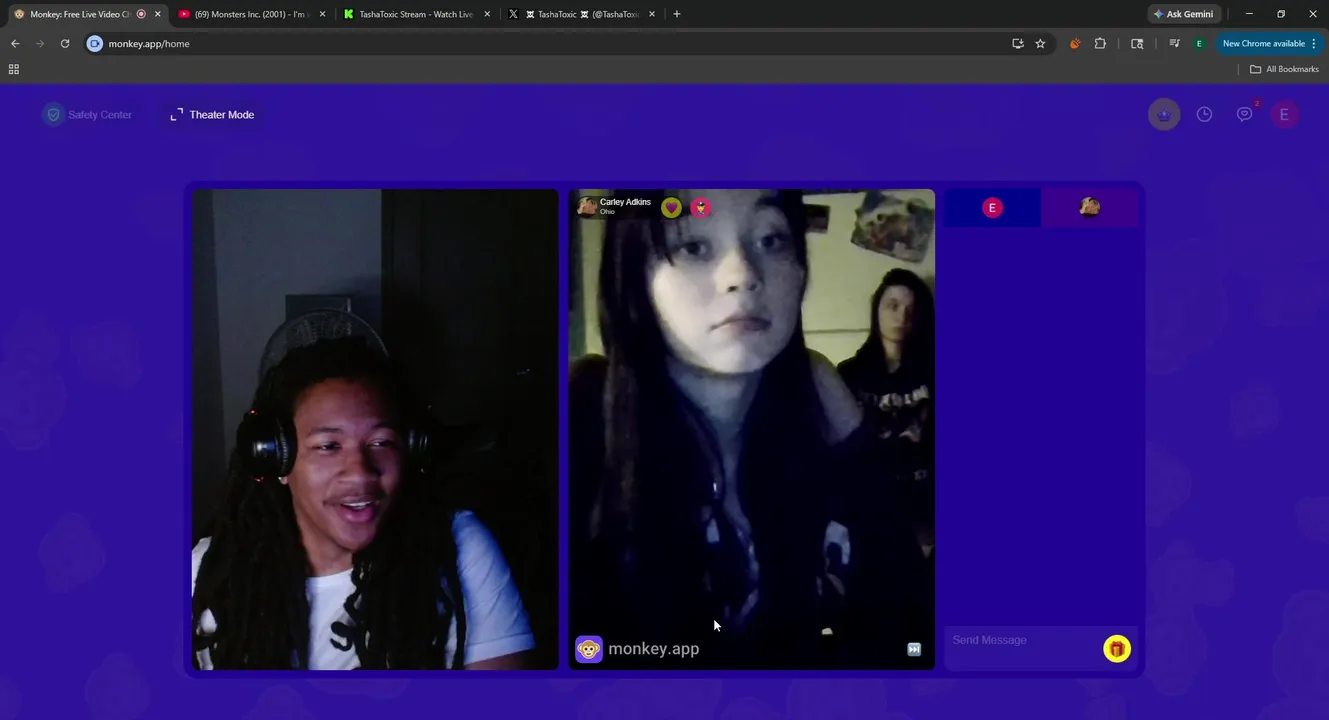Image resolution: width=1329 pixels, height=720 pixels.
Task: Enter Theater Mode
Action: [x=212, y=115]
